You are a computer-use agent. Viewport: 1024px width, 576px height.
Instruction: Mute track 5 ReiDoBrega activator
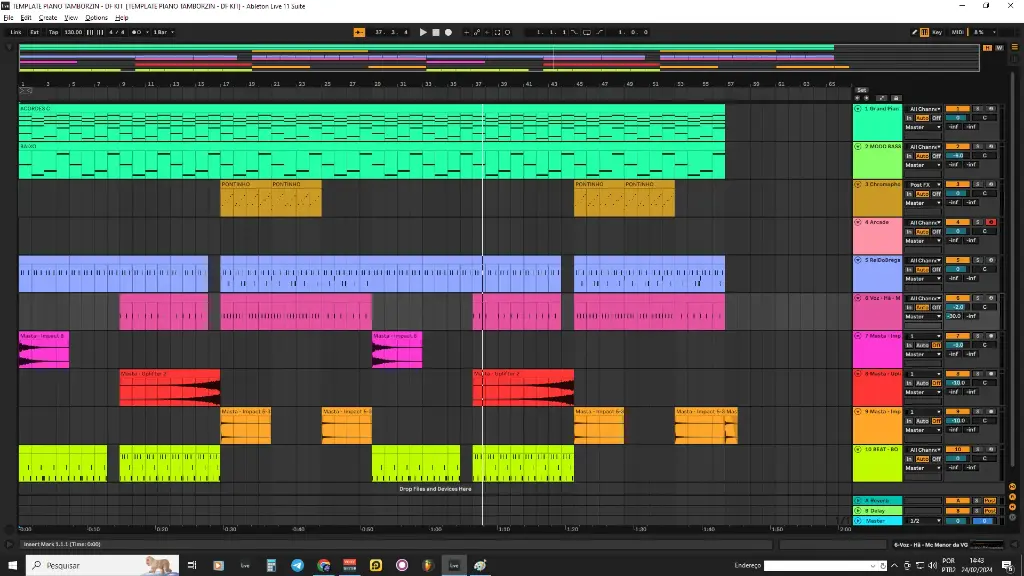click(x=958, y=261)
